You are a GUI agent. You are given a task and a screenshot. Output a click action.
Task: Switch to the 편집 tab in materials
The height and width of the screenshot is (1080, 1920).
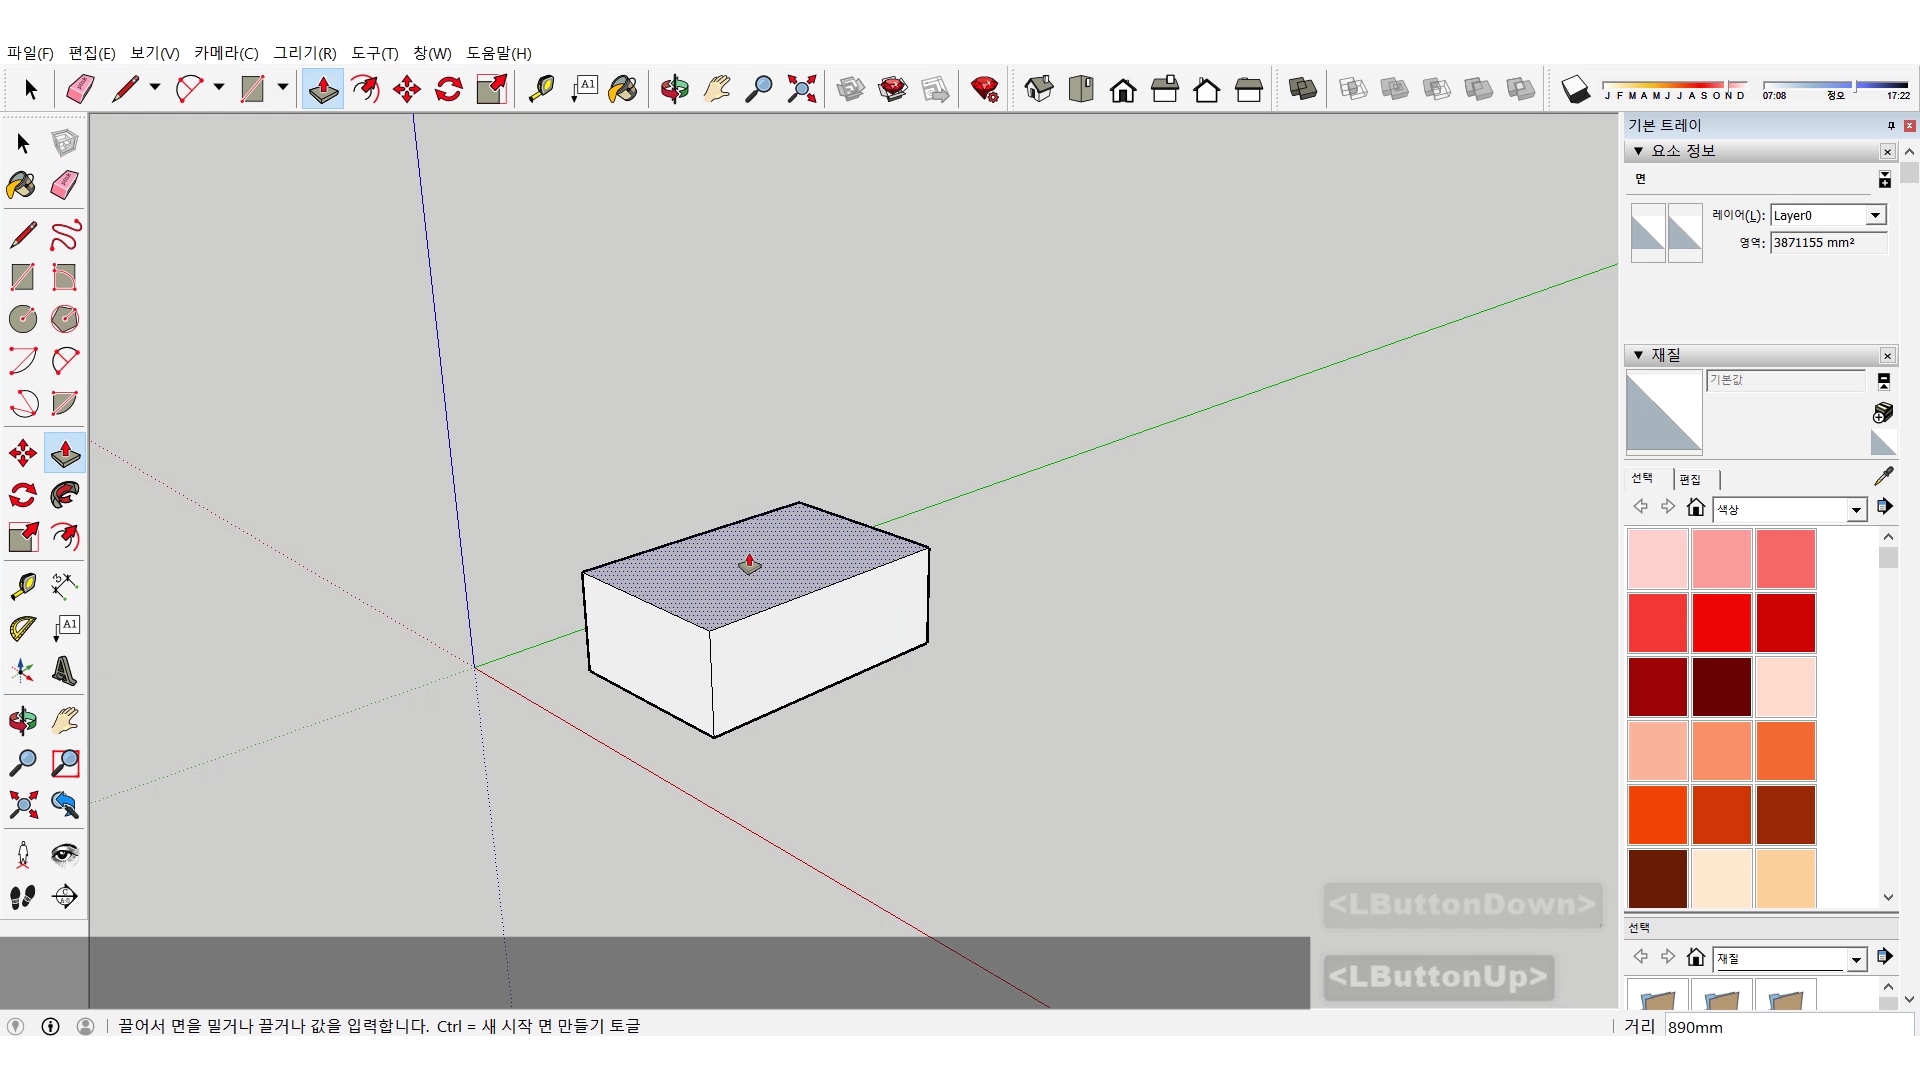(x=1690, y=479)
